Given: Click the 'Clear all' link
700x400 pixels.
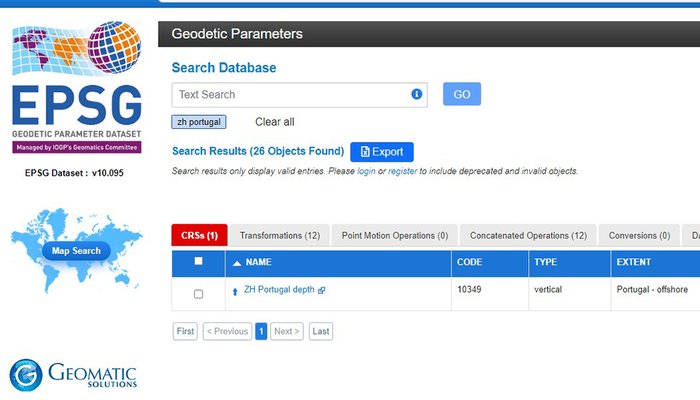Looking at the screenshot, I should pyautogui.click(x=274, y=122).
